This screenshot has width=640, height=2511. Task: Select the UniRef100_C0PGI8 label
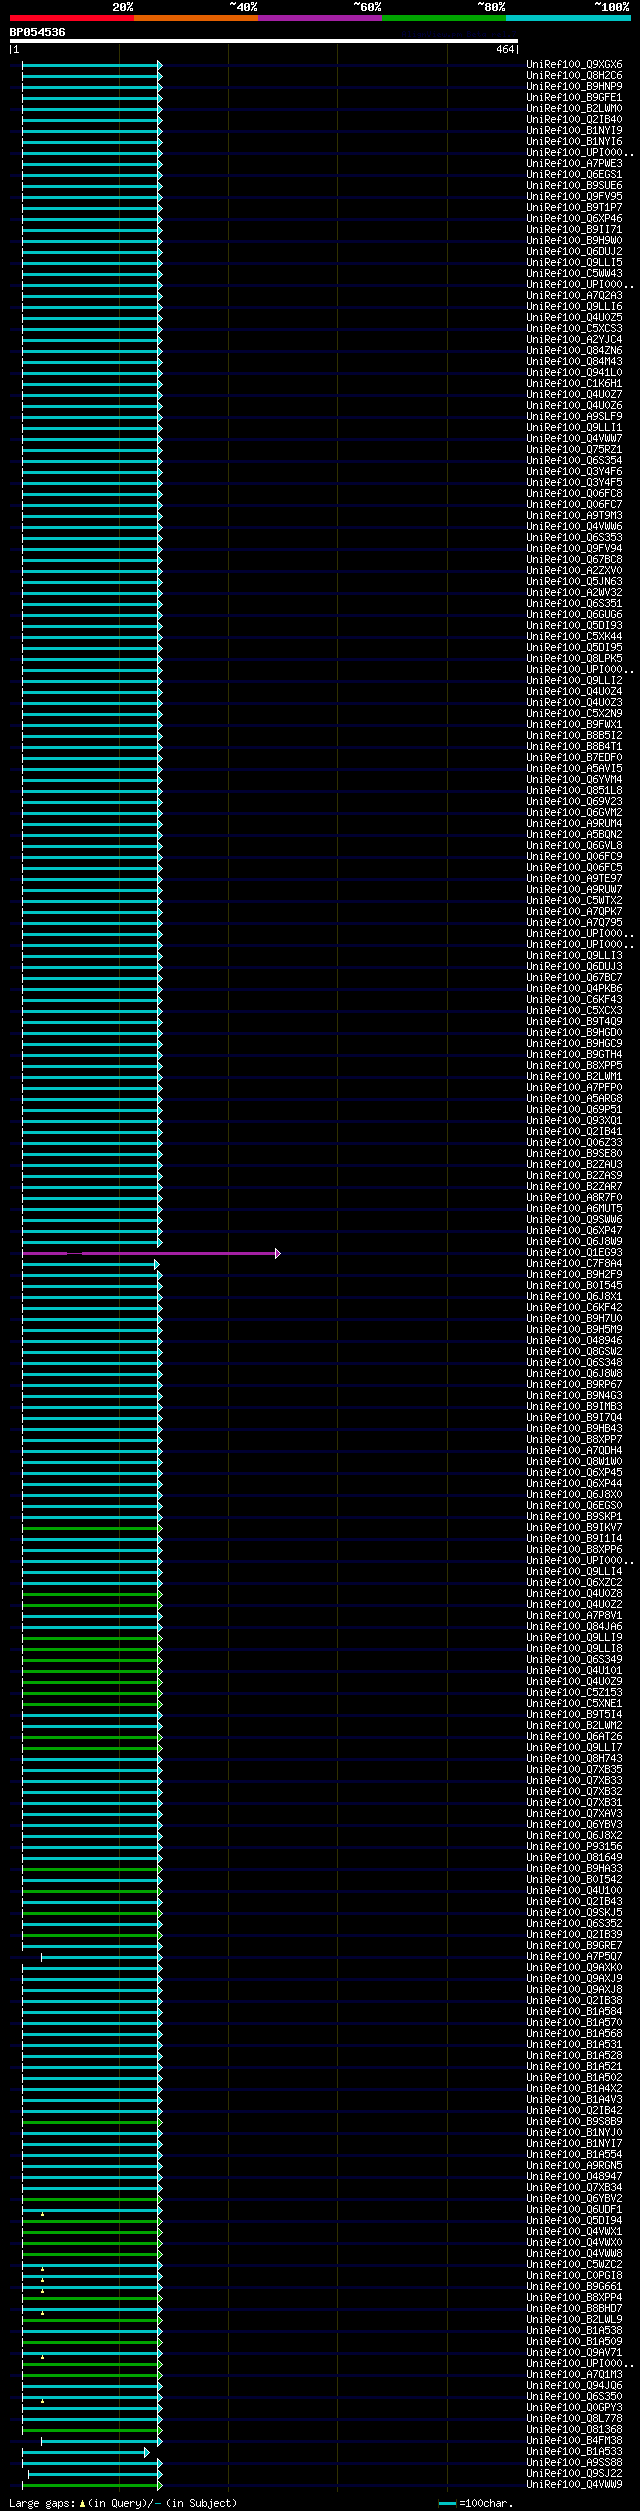574,2276
